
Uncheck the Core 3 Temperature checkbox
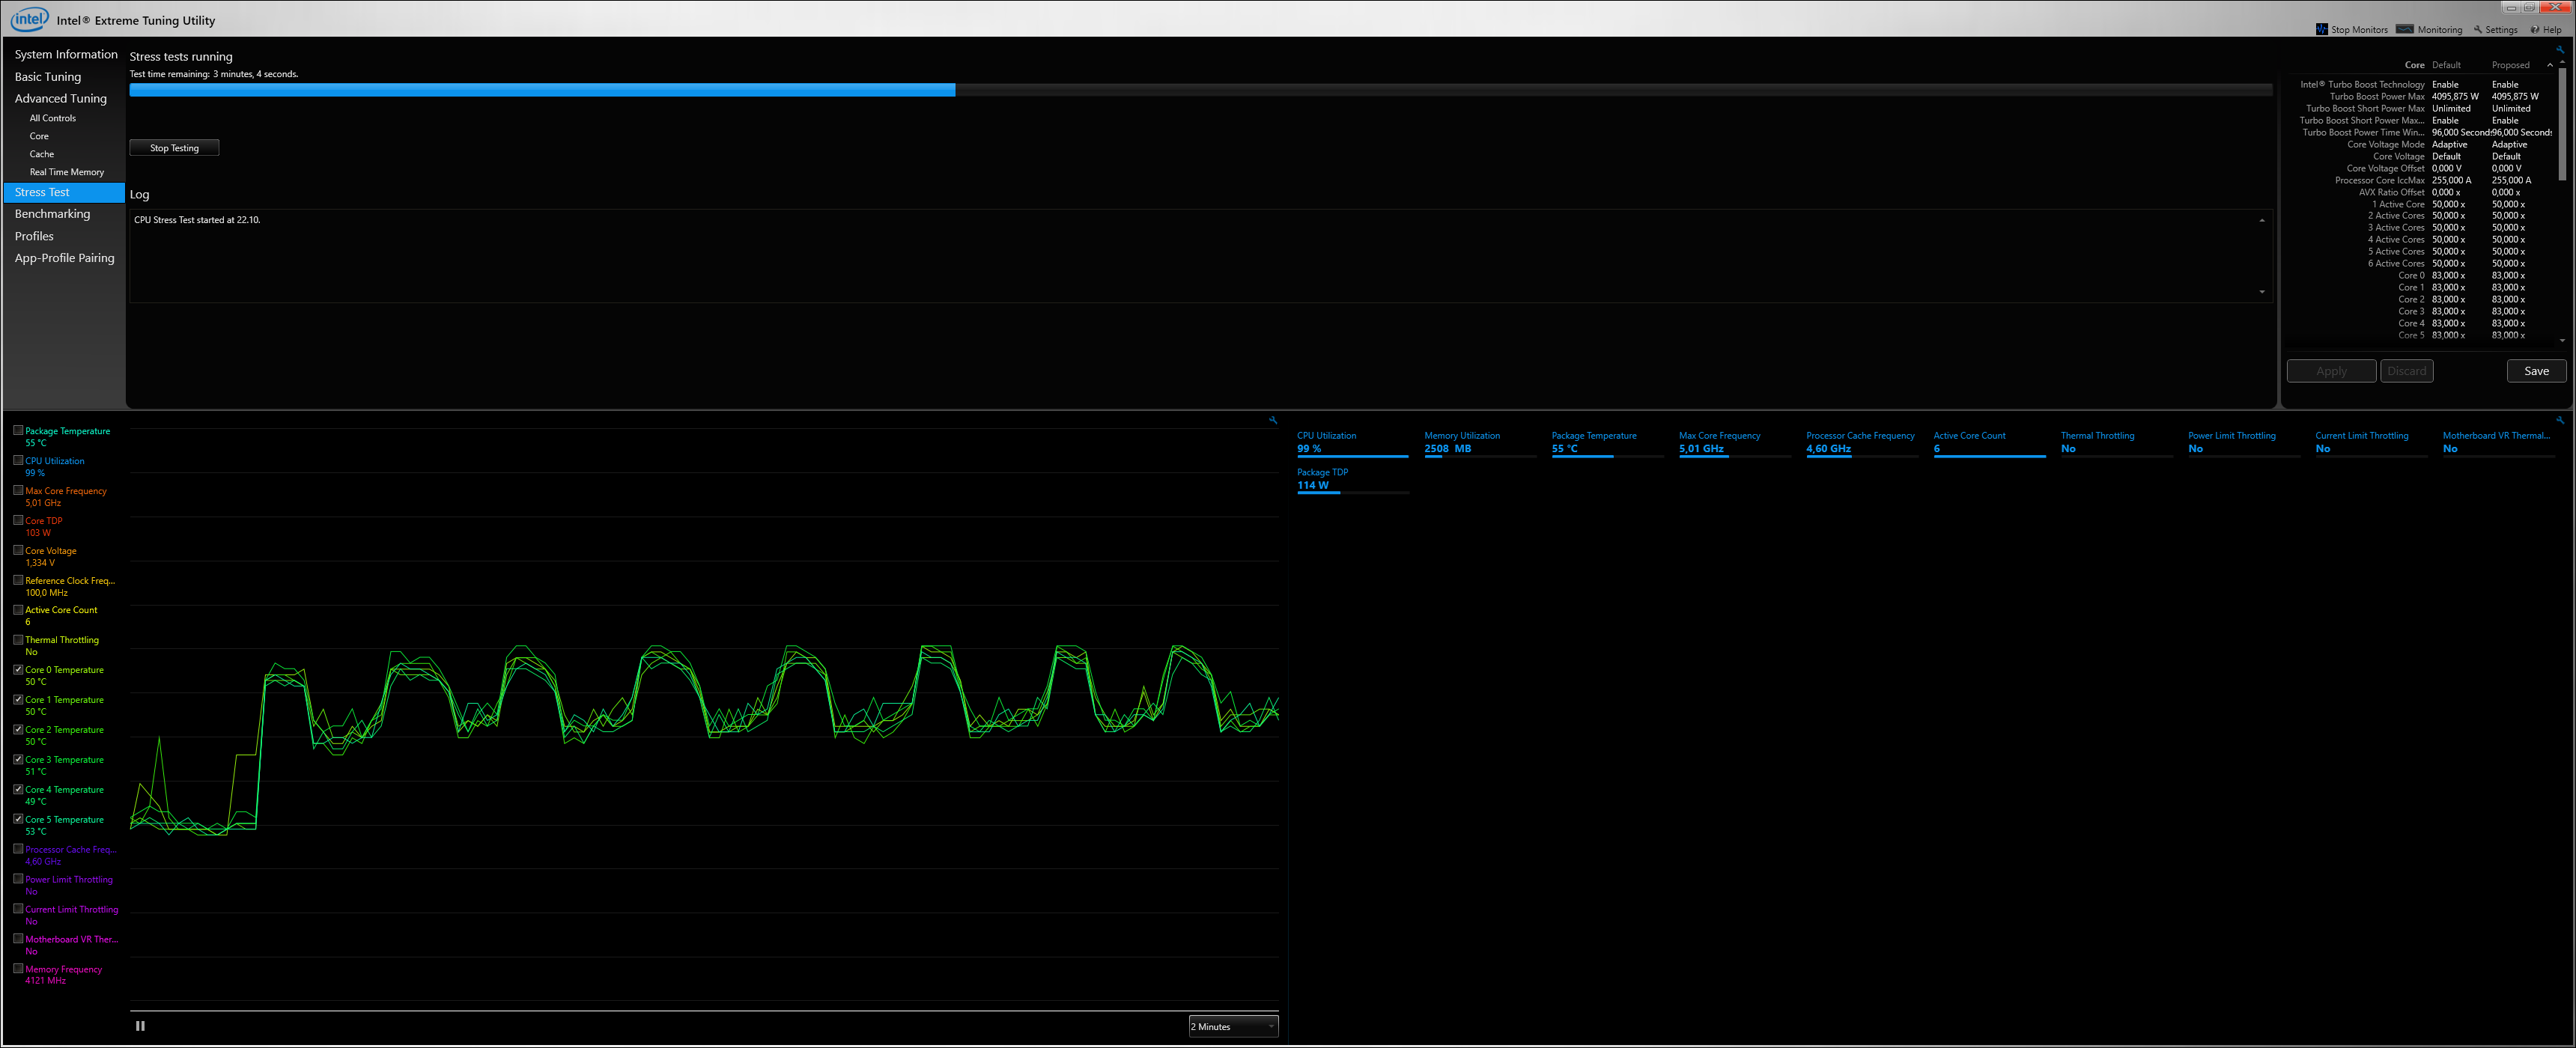[18, 759]
